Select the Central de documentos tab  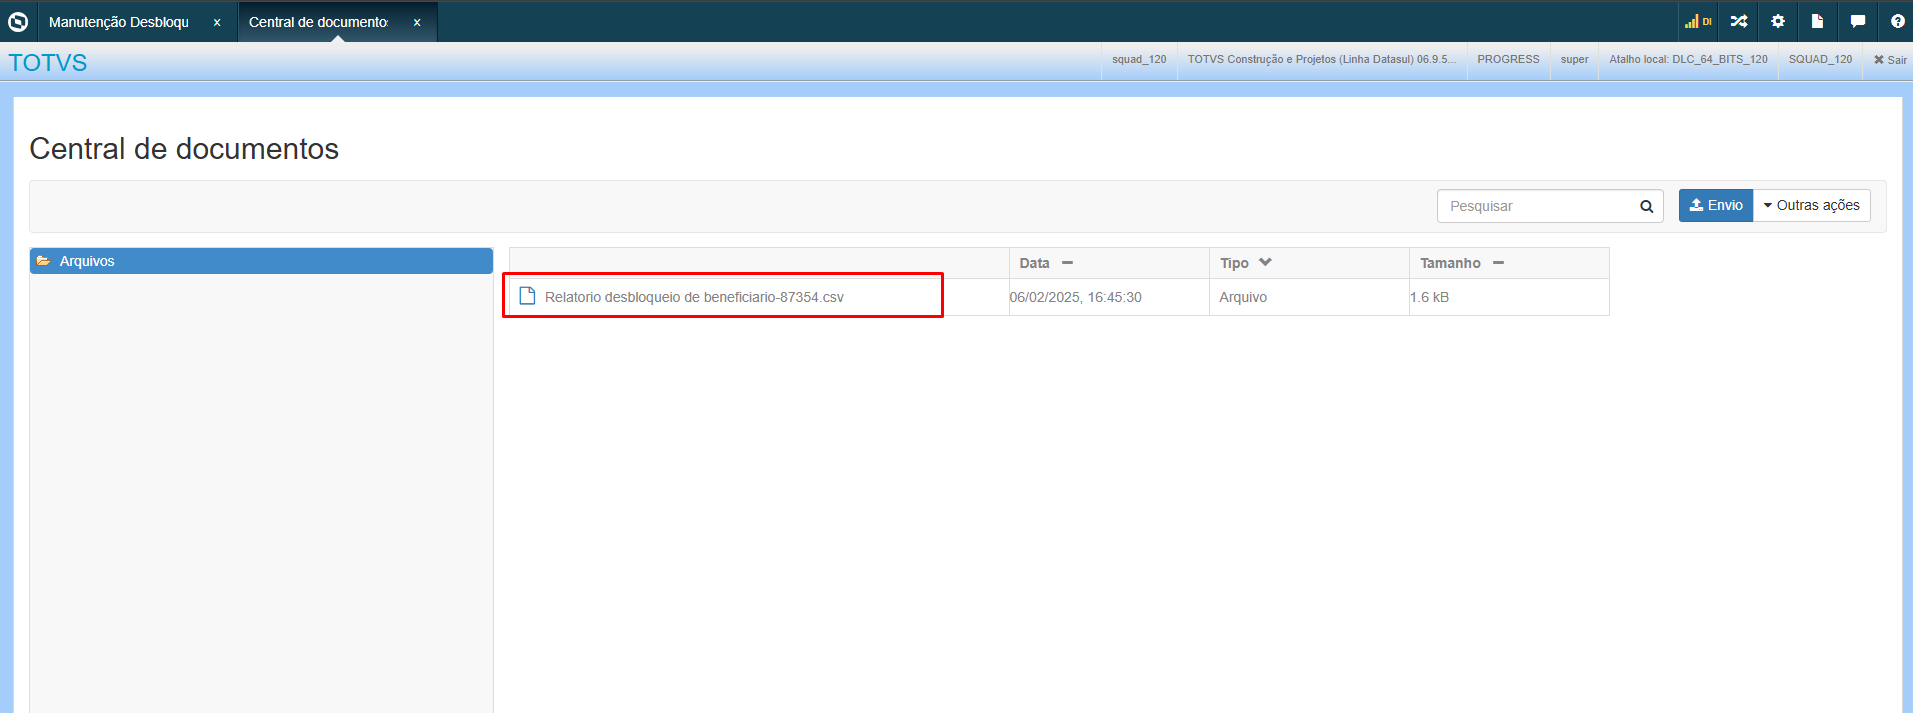(x=318, y=22)
